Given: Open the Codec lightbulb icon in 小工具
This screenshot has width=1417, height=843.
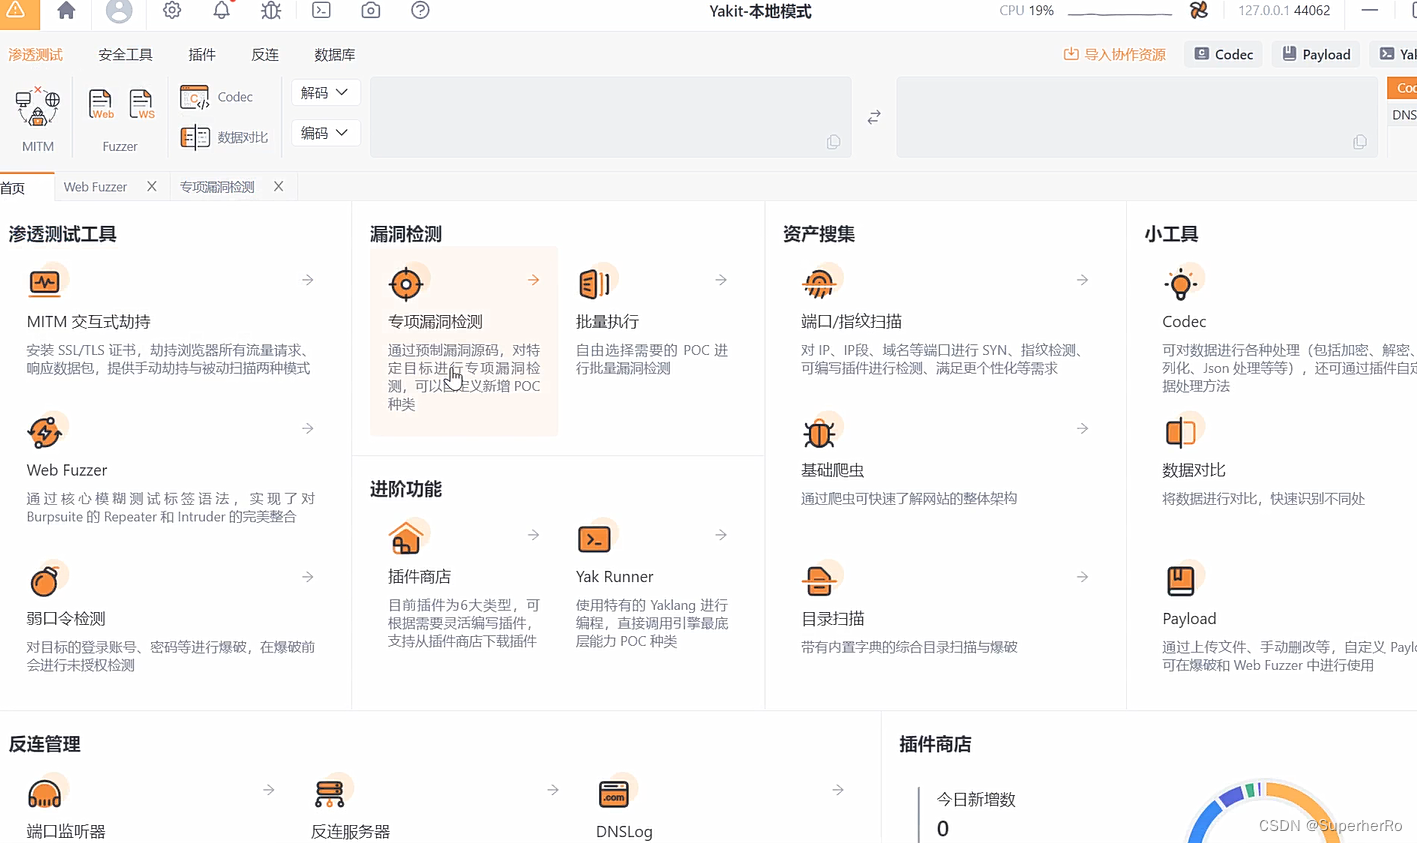Looking at the screenshot, I should (1181, 284).
